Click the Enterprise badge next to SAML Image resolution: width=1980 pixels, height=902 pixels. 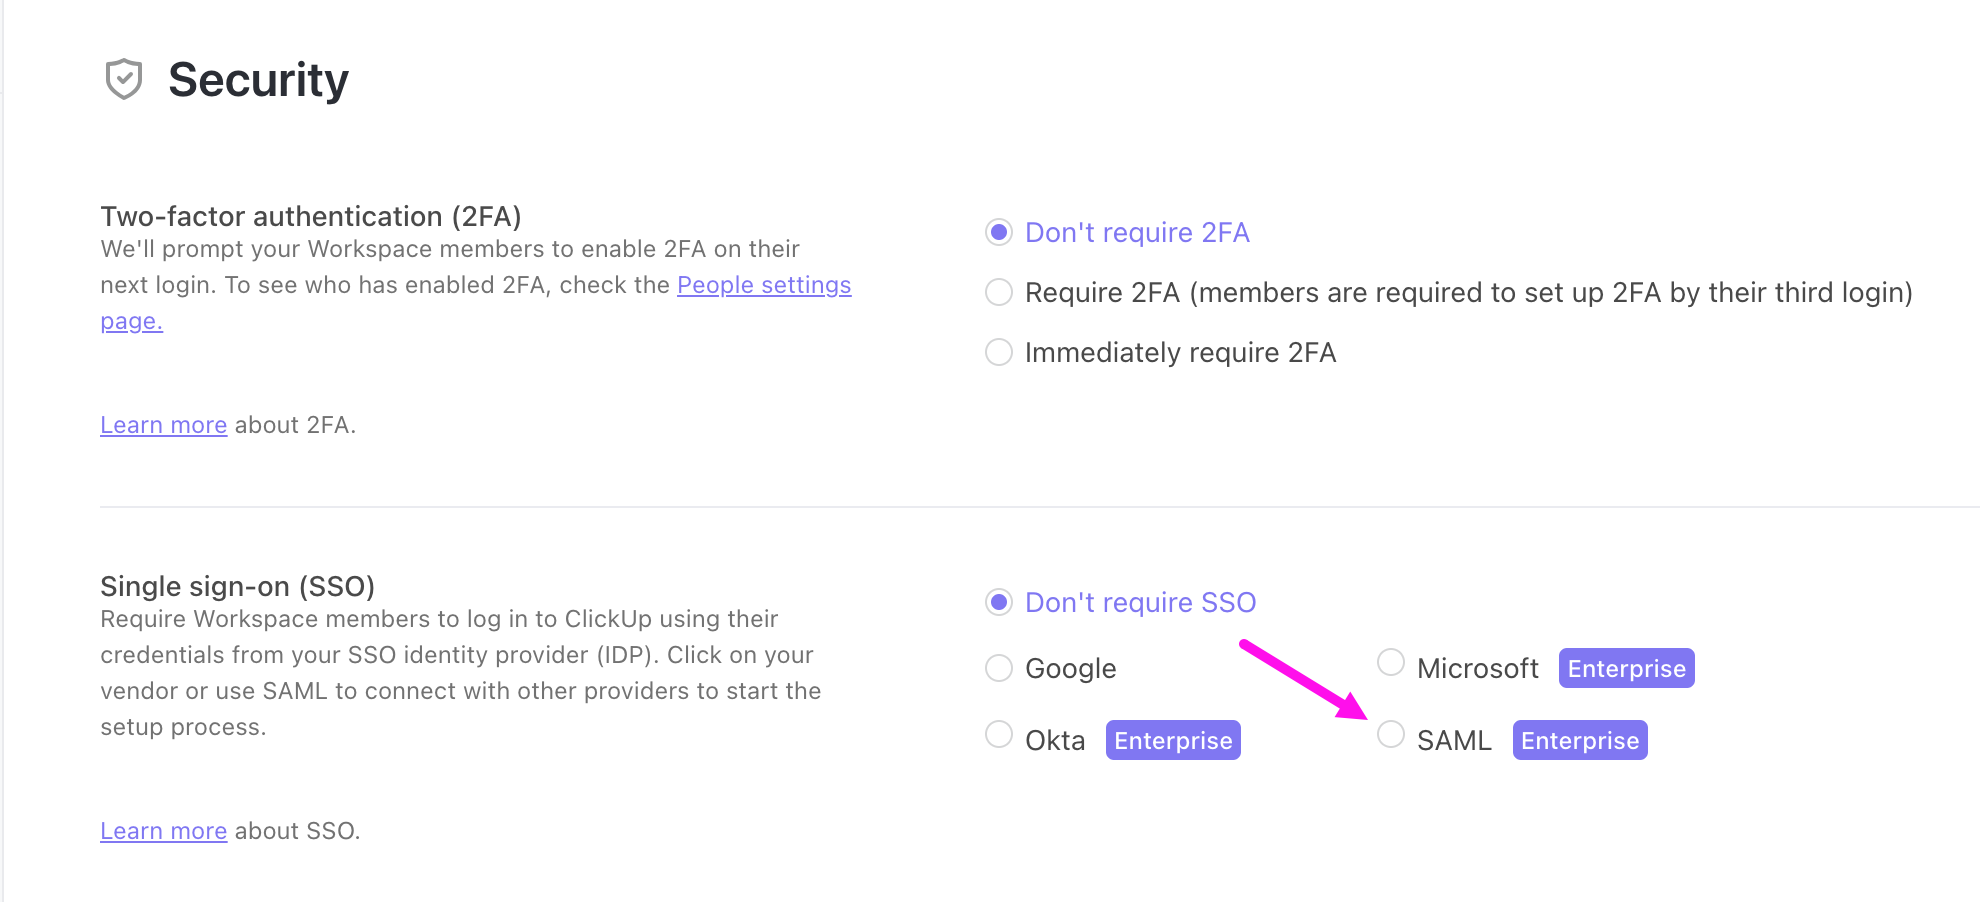pyautogui.click(x=1580, y=741)
